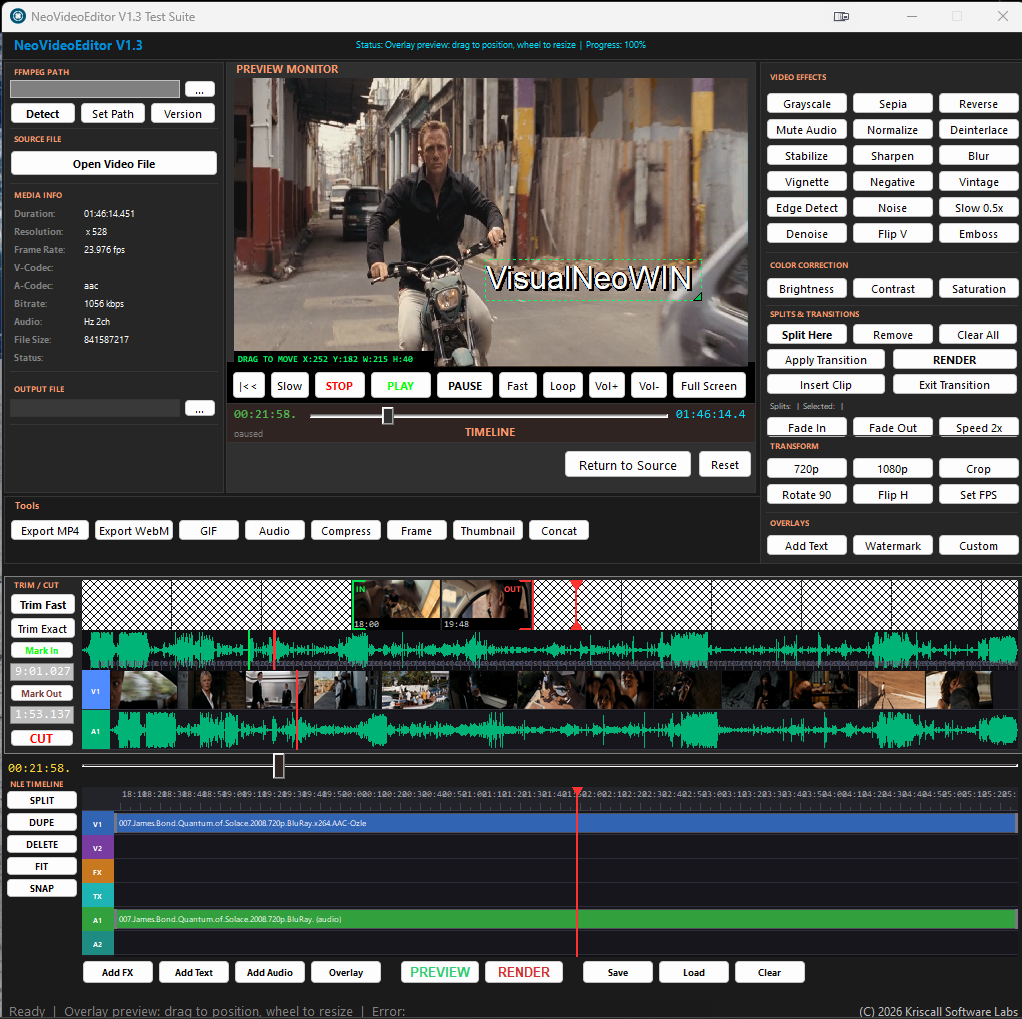Browse for the FFmpeg path with the ... button
Viewport: 1022px width, 1019px height.
click(x=199, y=89)
